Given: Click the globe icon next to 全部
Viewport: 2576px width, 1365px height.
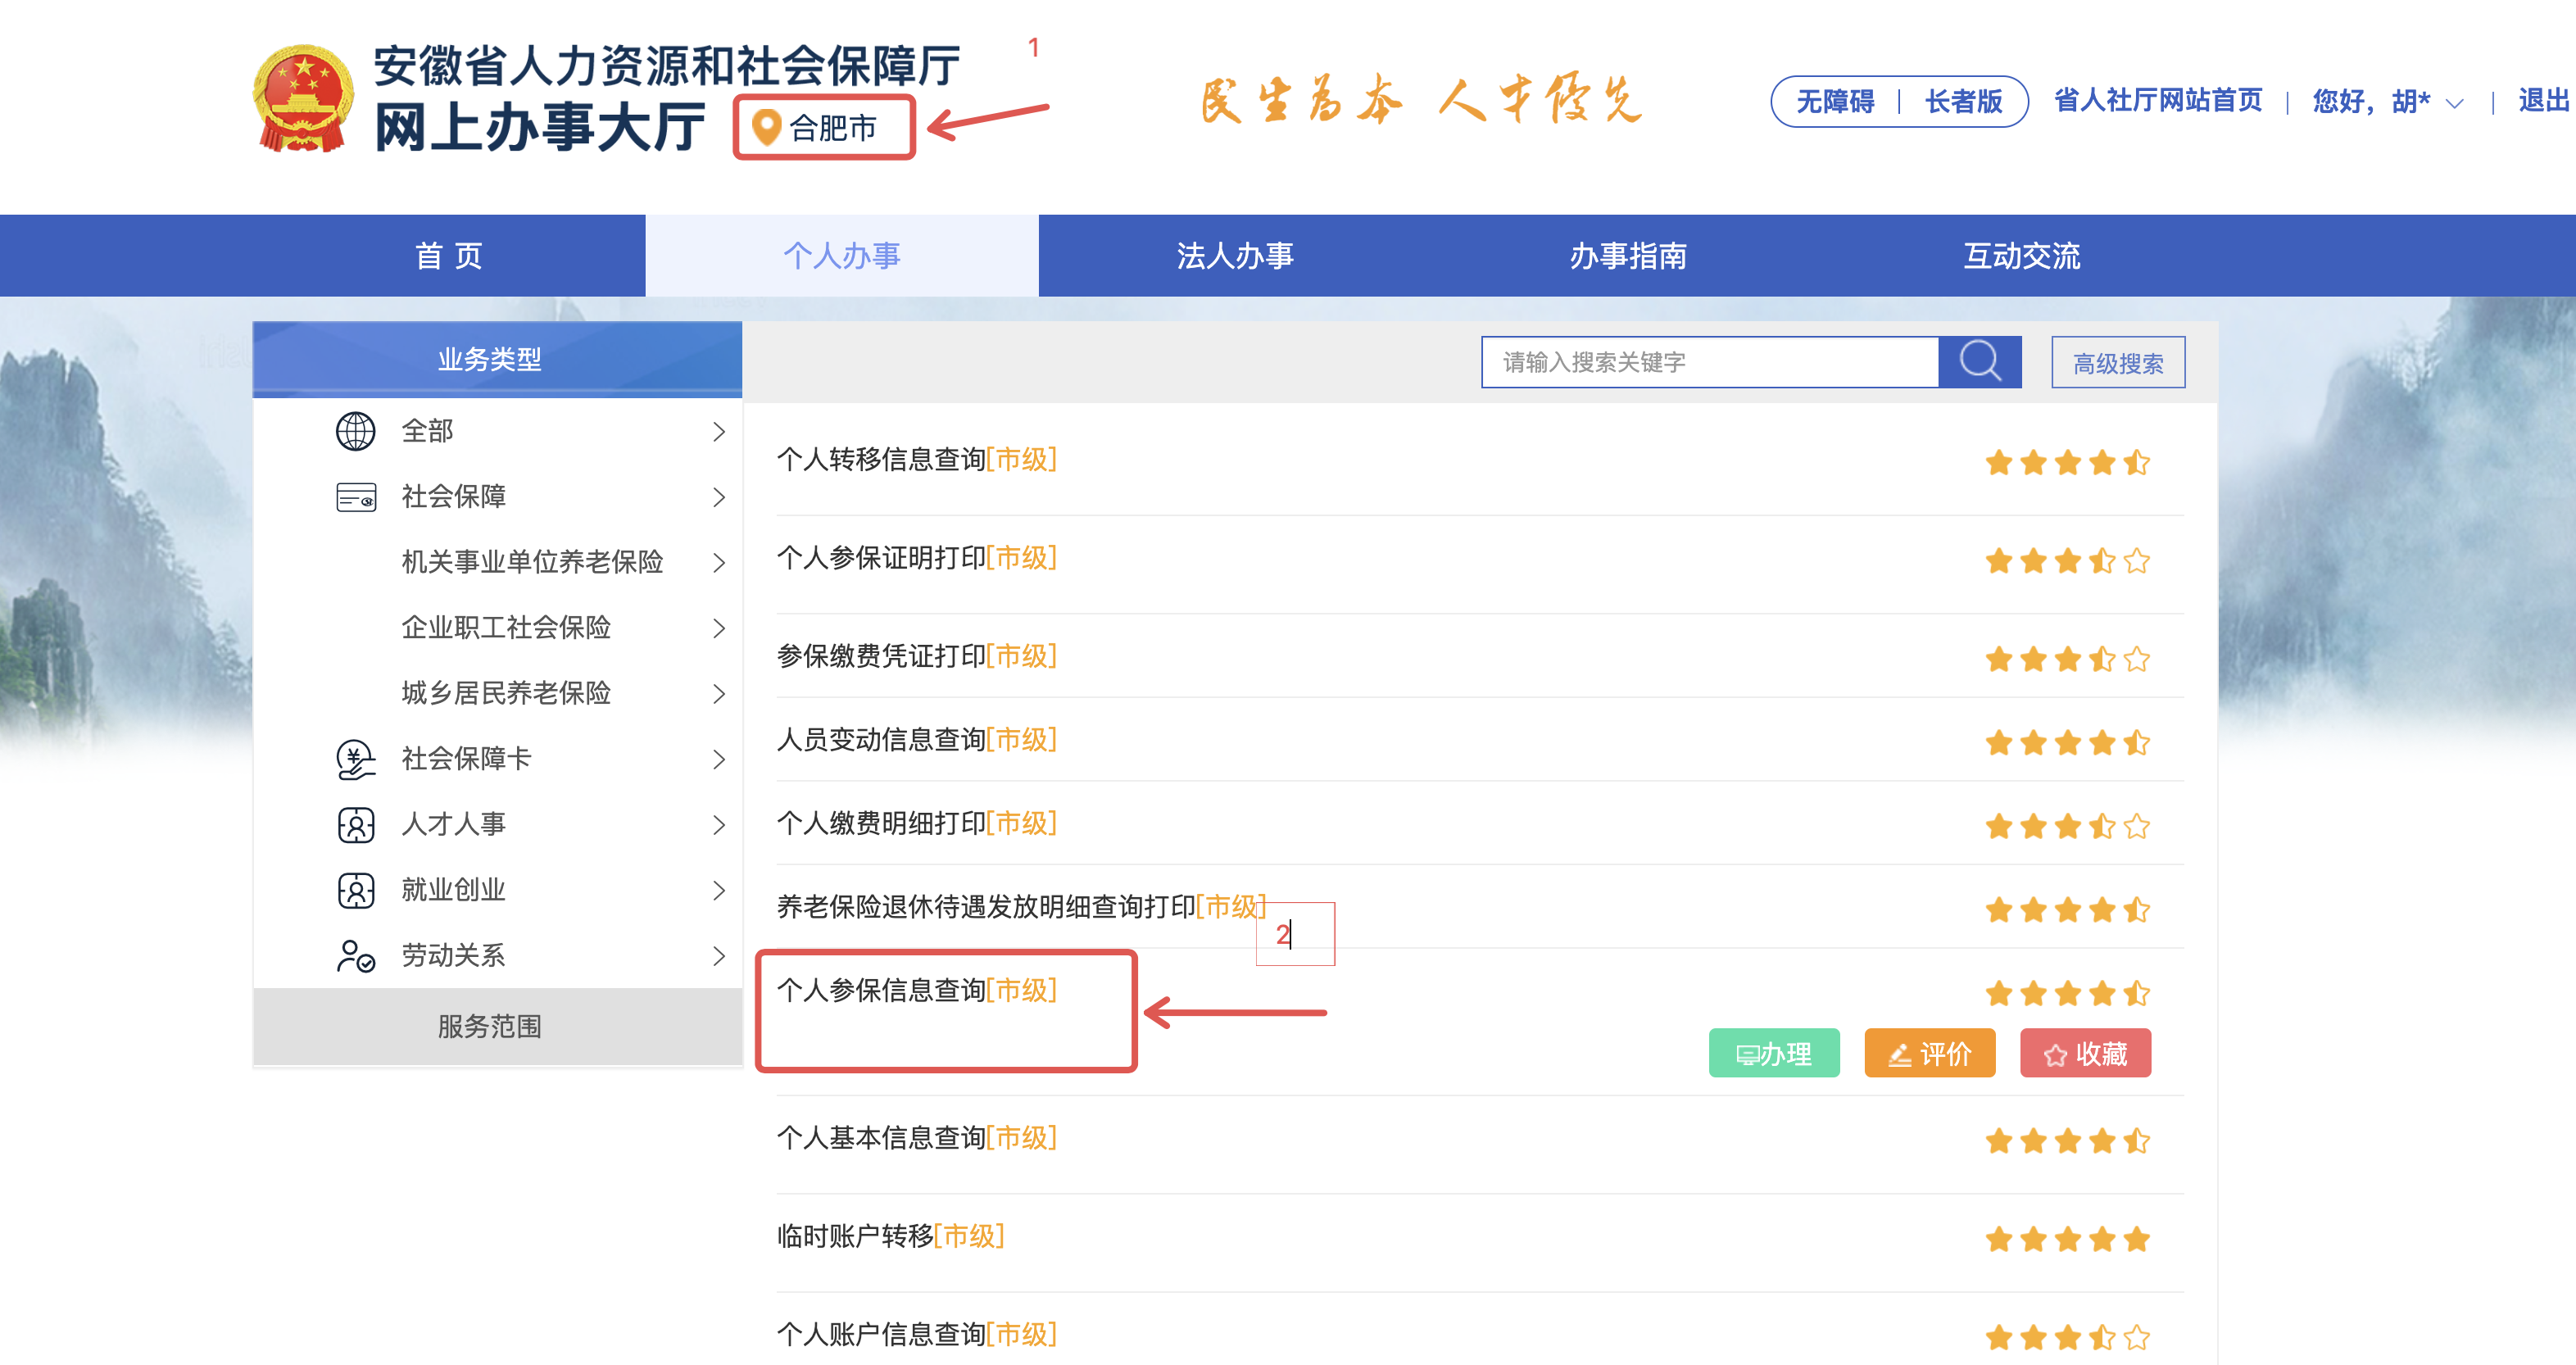Looking at the screenshot, I should click(355, 431).
